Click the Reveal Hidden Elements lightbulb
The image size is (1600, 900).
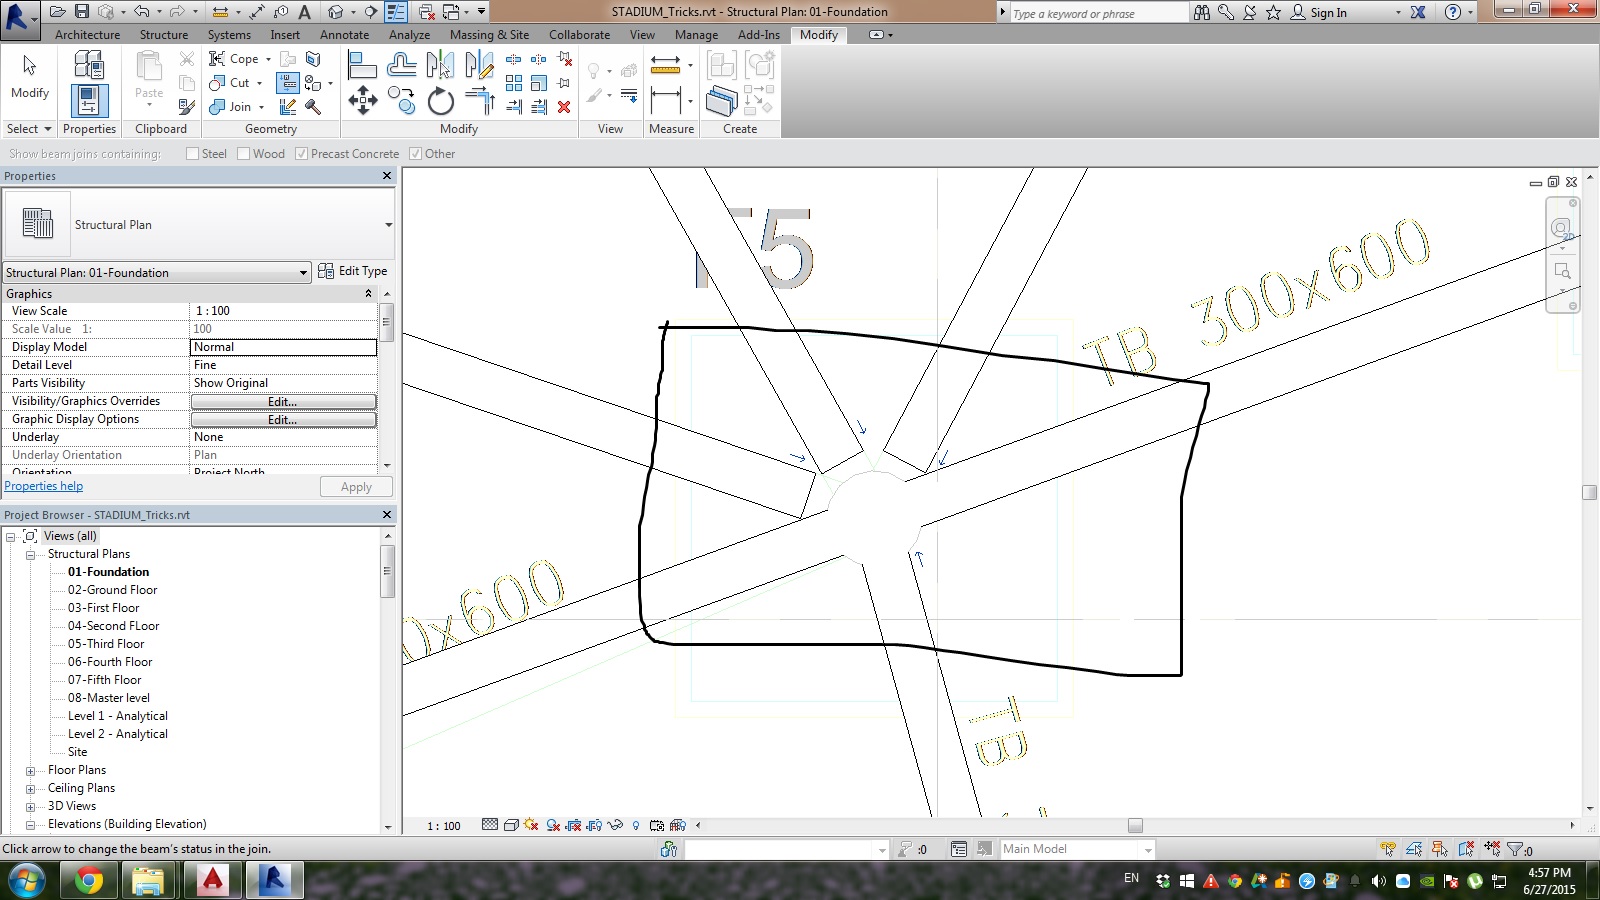(636, 826)
